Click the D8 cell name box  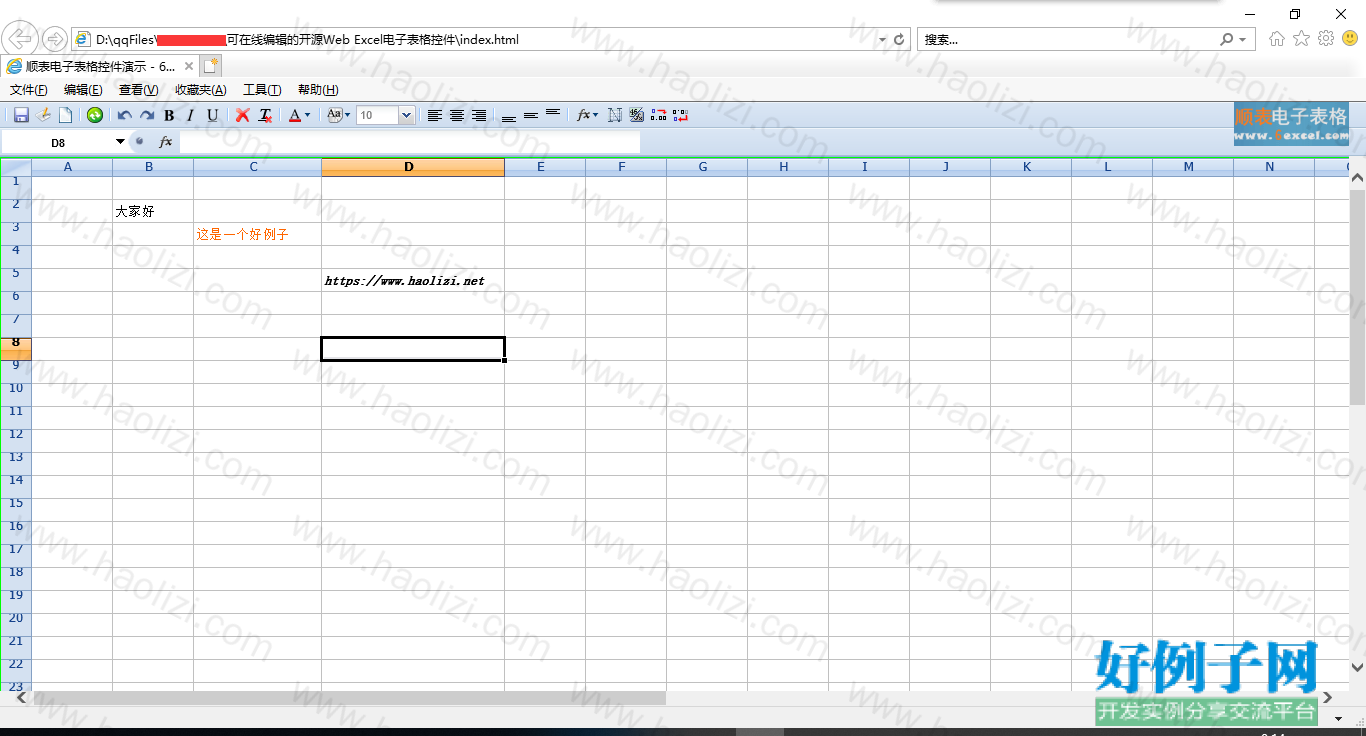58,143
